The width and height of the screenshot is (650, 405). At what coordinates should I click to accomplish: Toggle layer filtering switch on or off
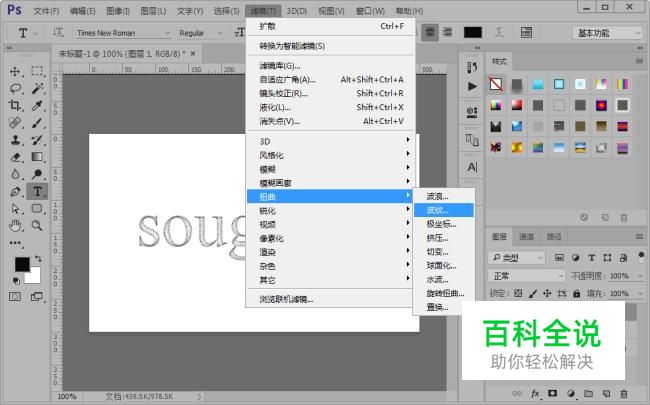pos(641,257)
